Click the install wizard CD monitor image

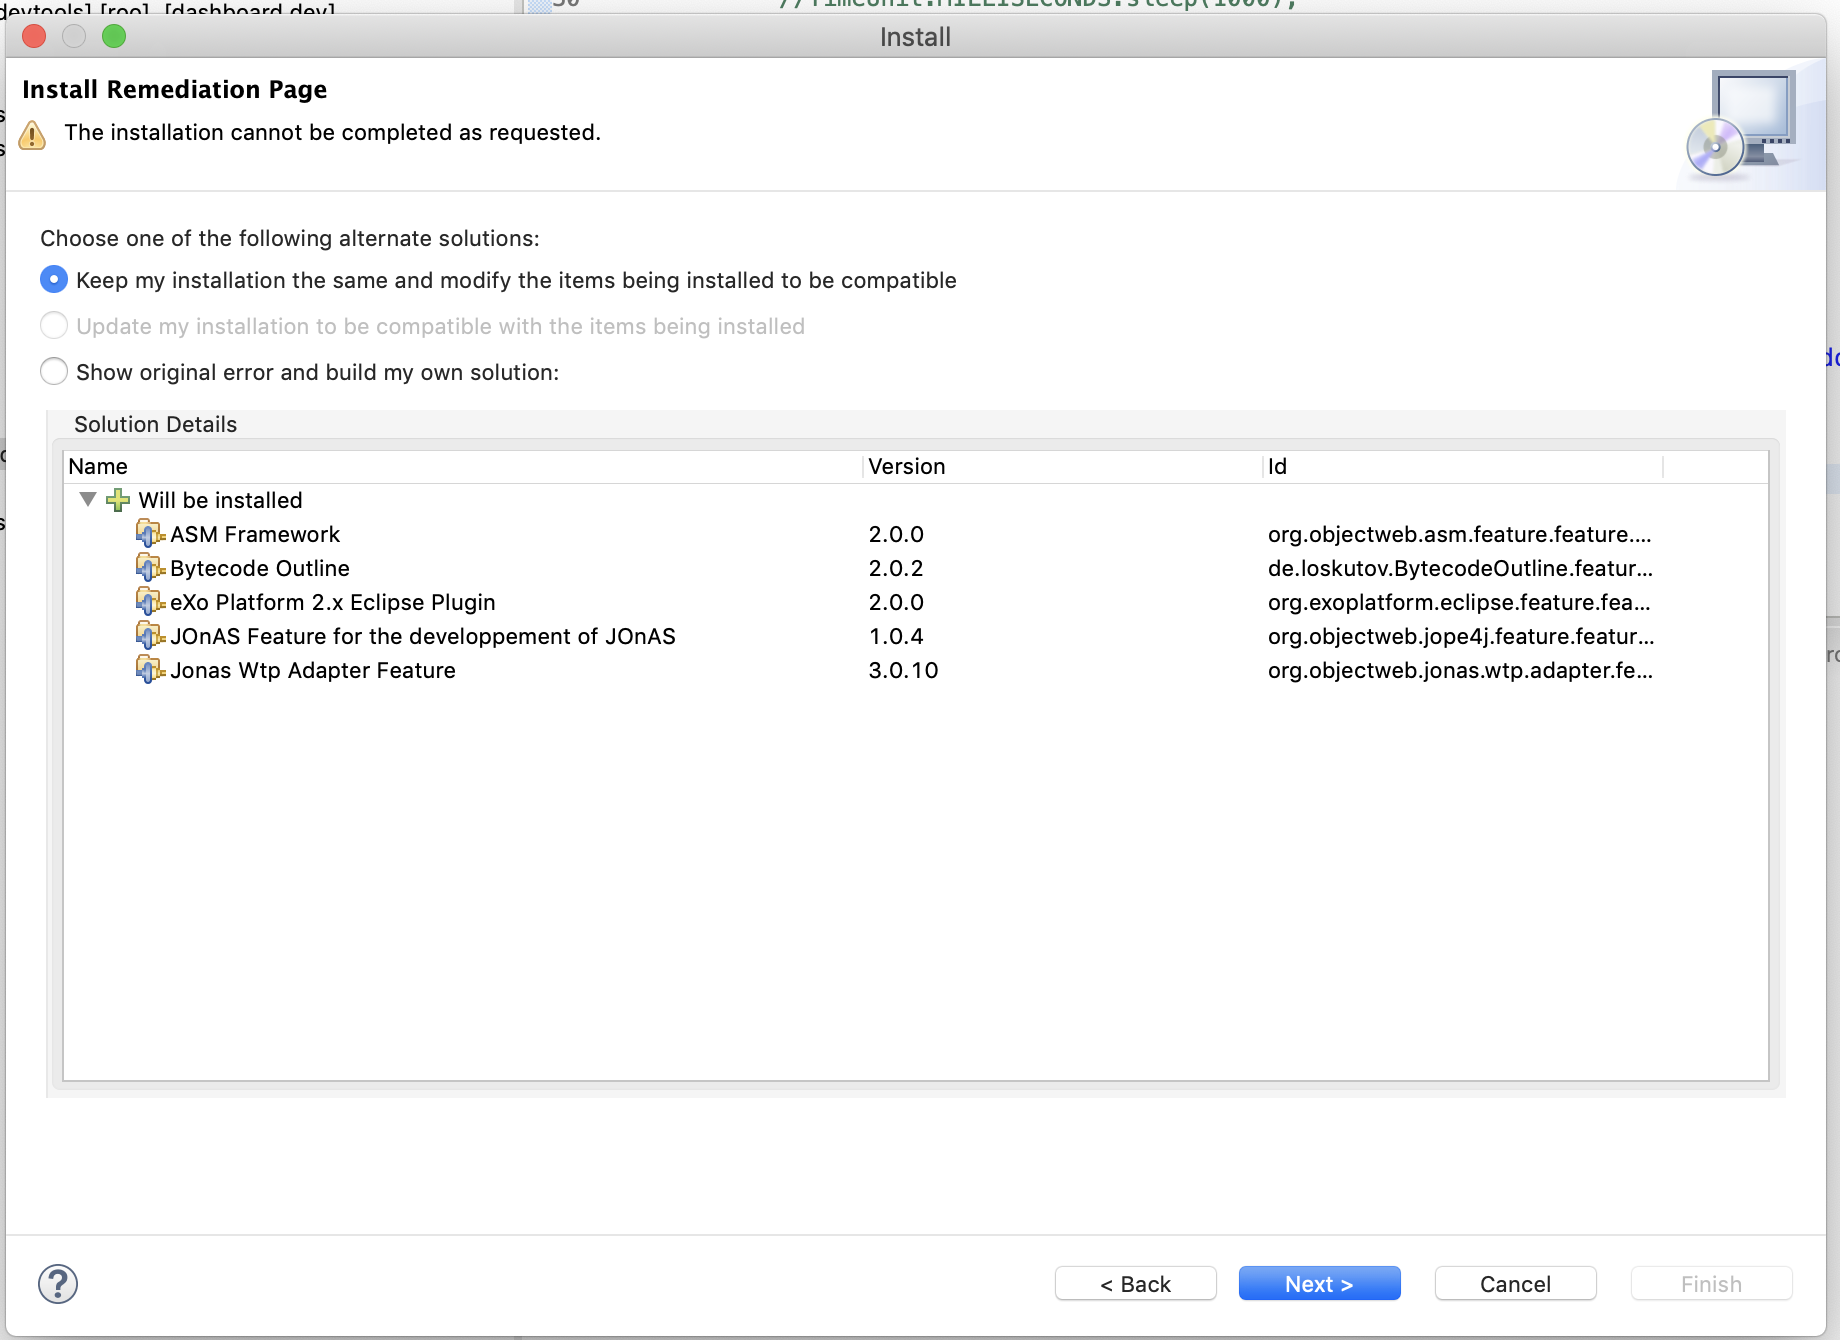click(x=1742, y=124)
